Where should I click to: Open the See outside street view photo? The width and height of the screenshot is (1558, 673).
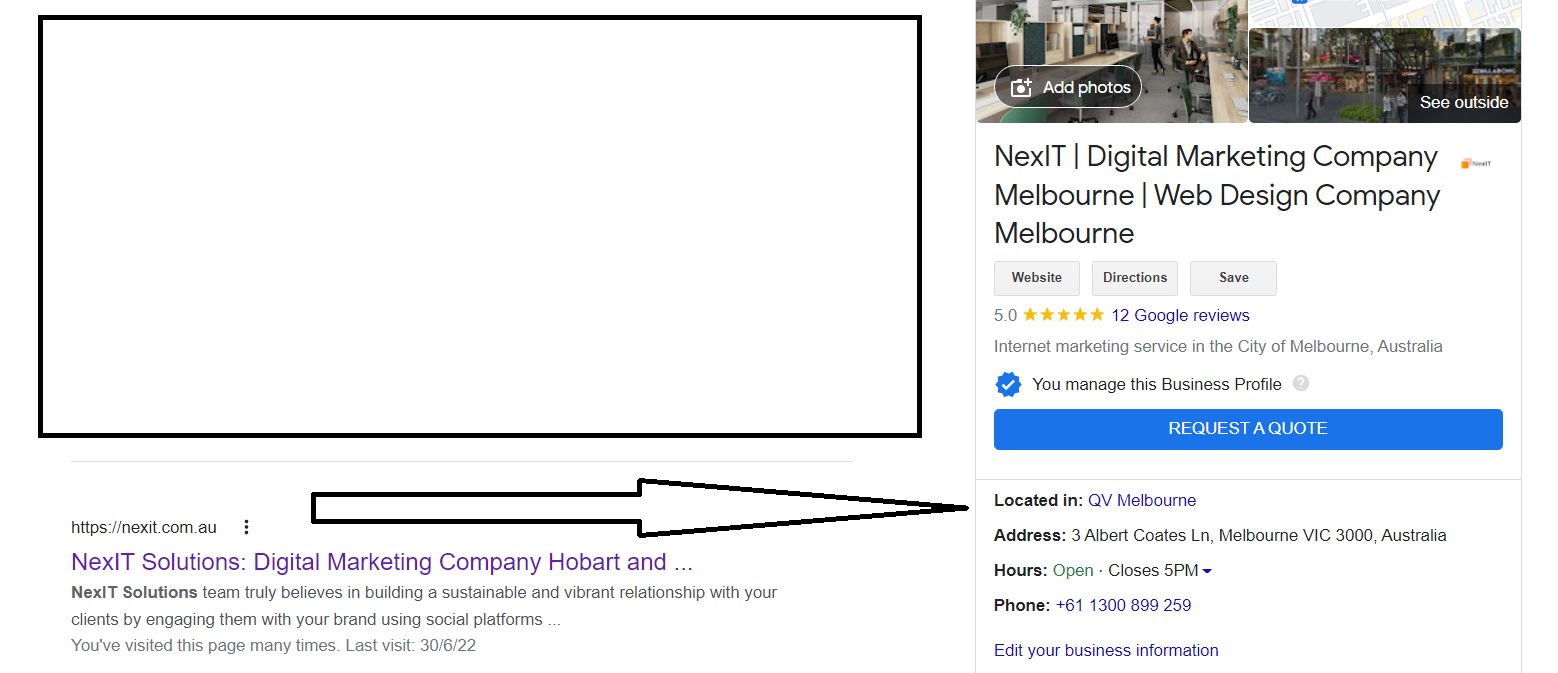click(x=1384, y=76)
